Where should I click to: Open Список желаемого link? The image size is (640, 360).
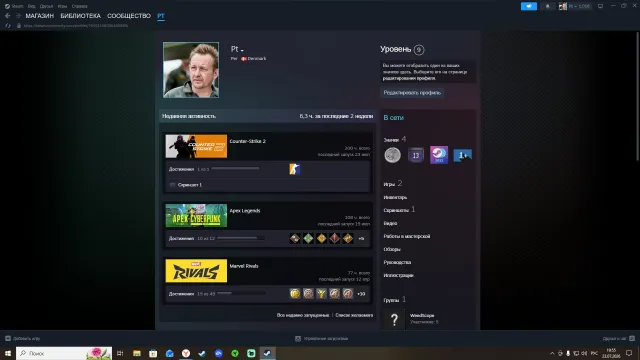(x=354, y=315)
